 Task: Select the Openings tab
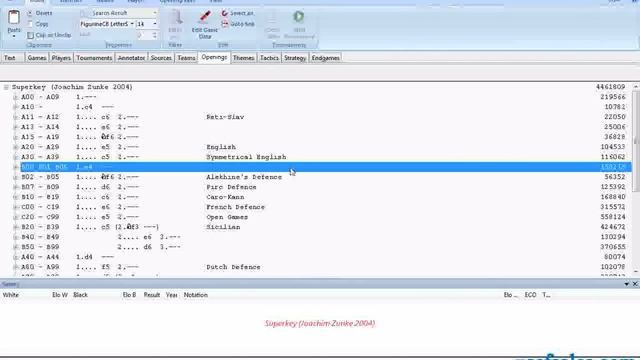214,58
